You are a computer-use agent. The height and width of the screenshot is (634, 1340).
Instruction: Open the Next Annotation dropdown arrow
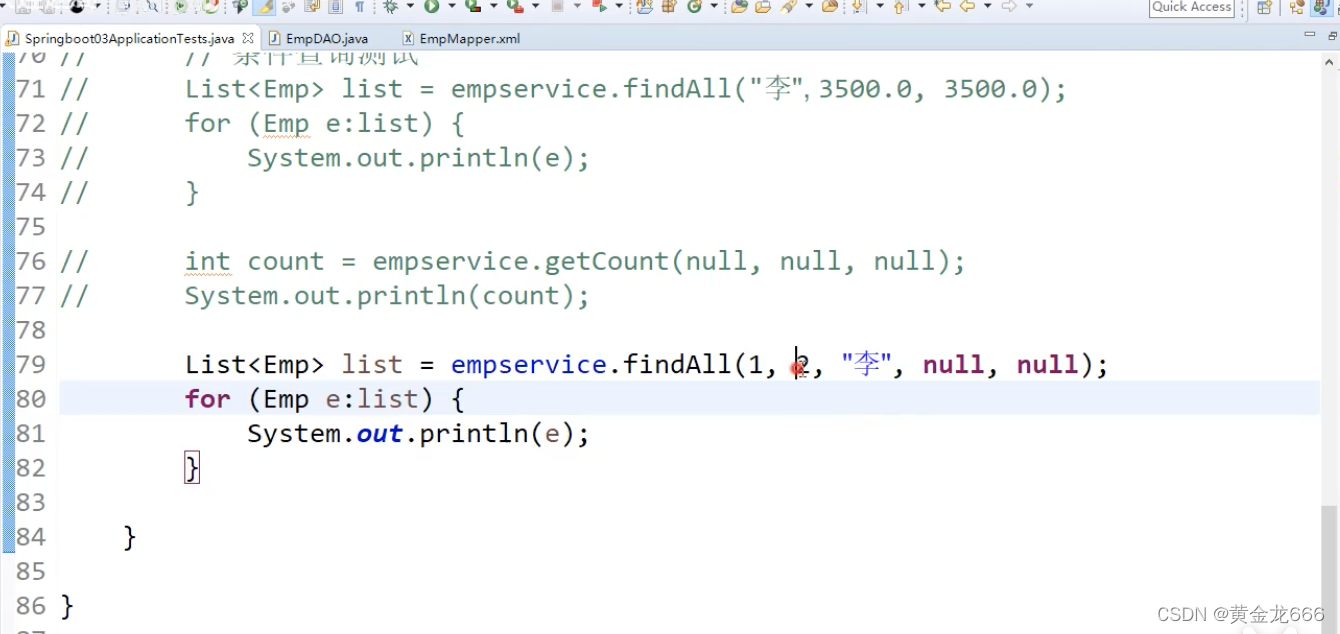pos(880,6)
